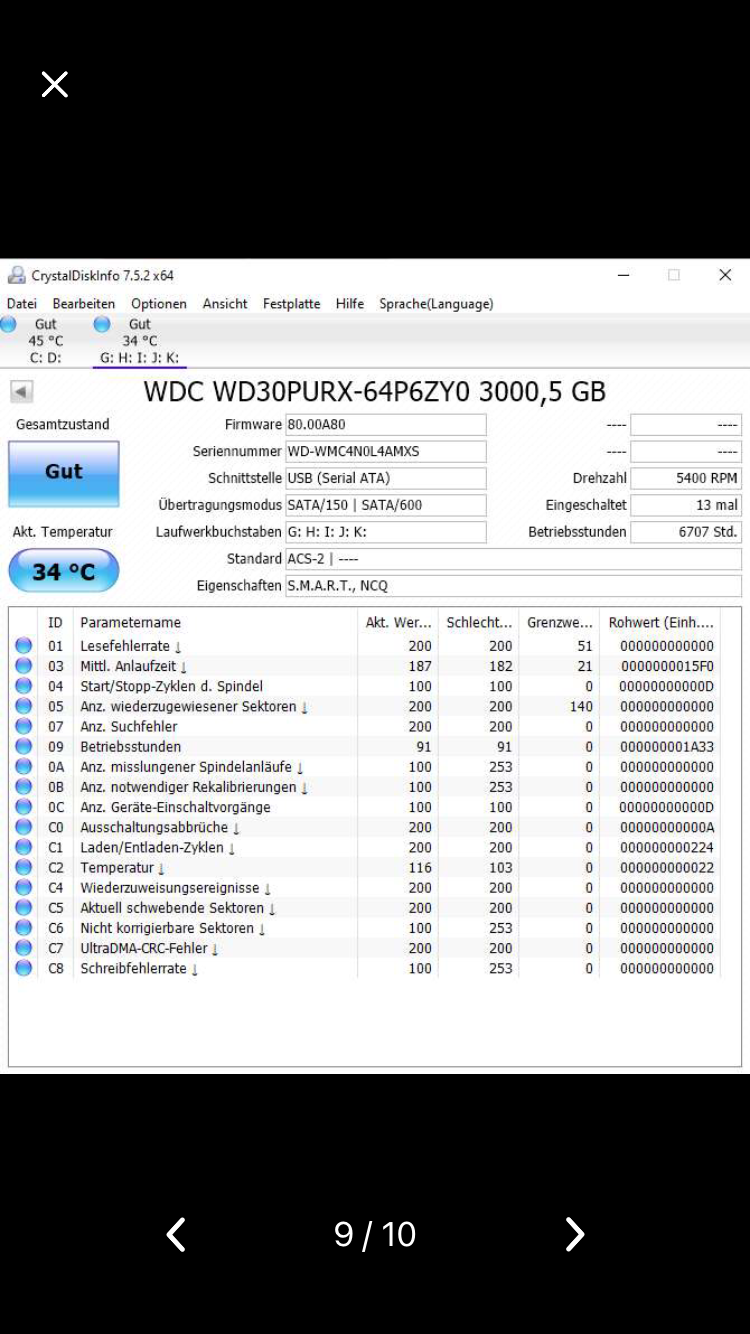Open the Festplatte menu
Viewport: 750px width, 1334px height.
[292, 304]
